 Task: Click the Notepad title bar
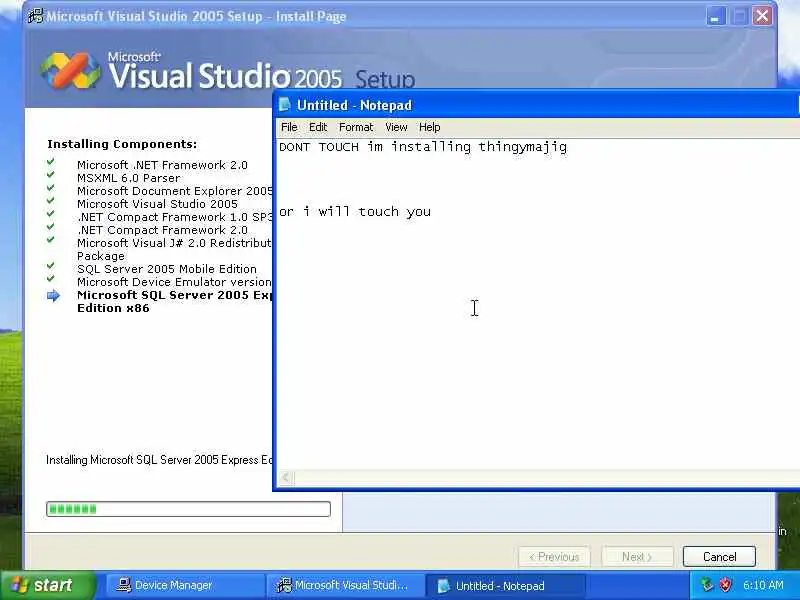pos(538,105)
